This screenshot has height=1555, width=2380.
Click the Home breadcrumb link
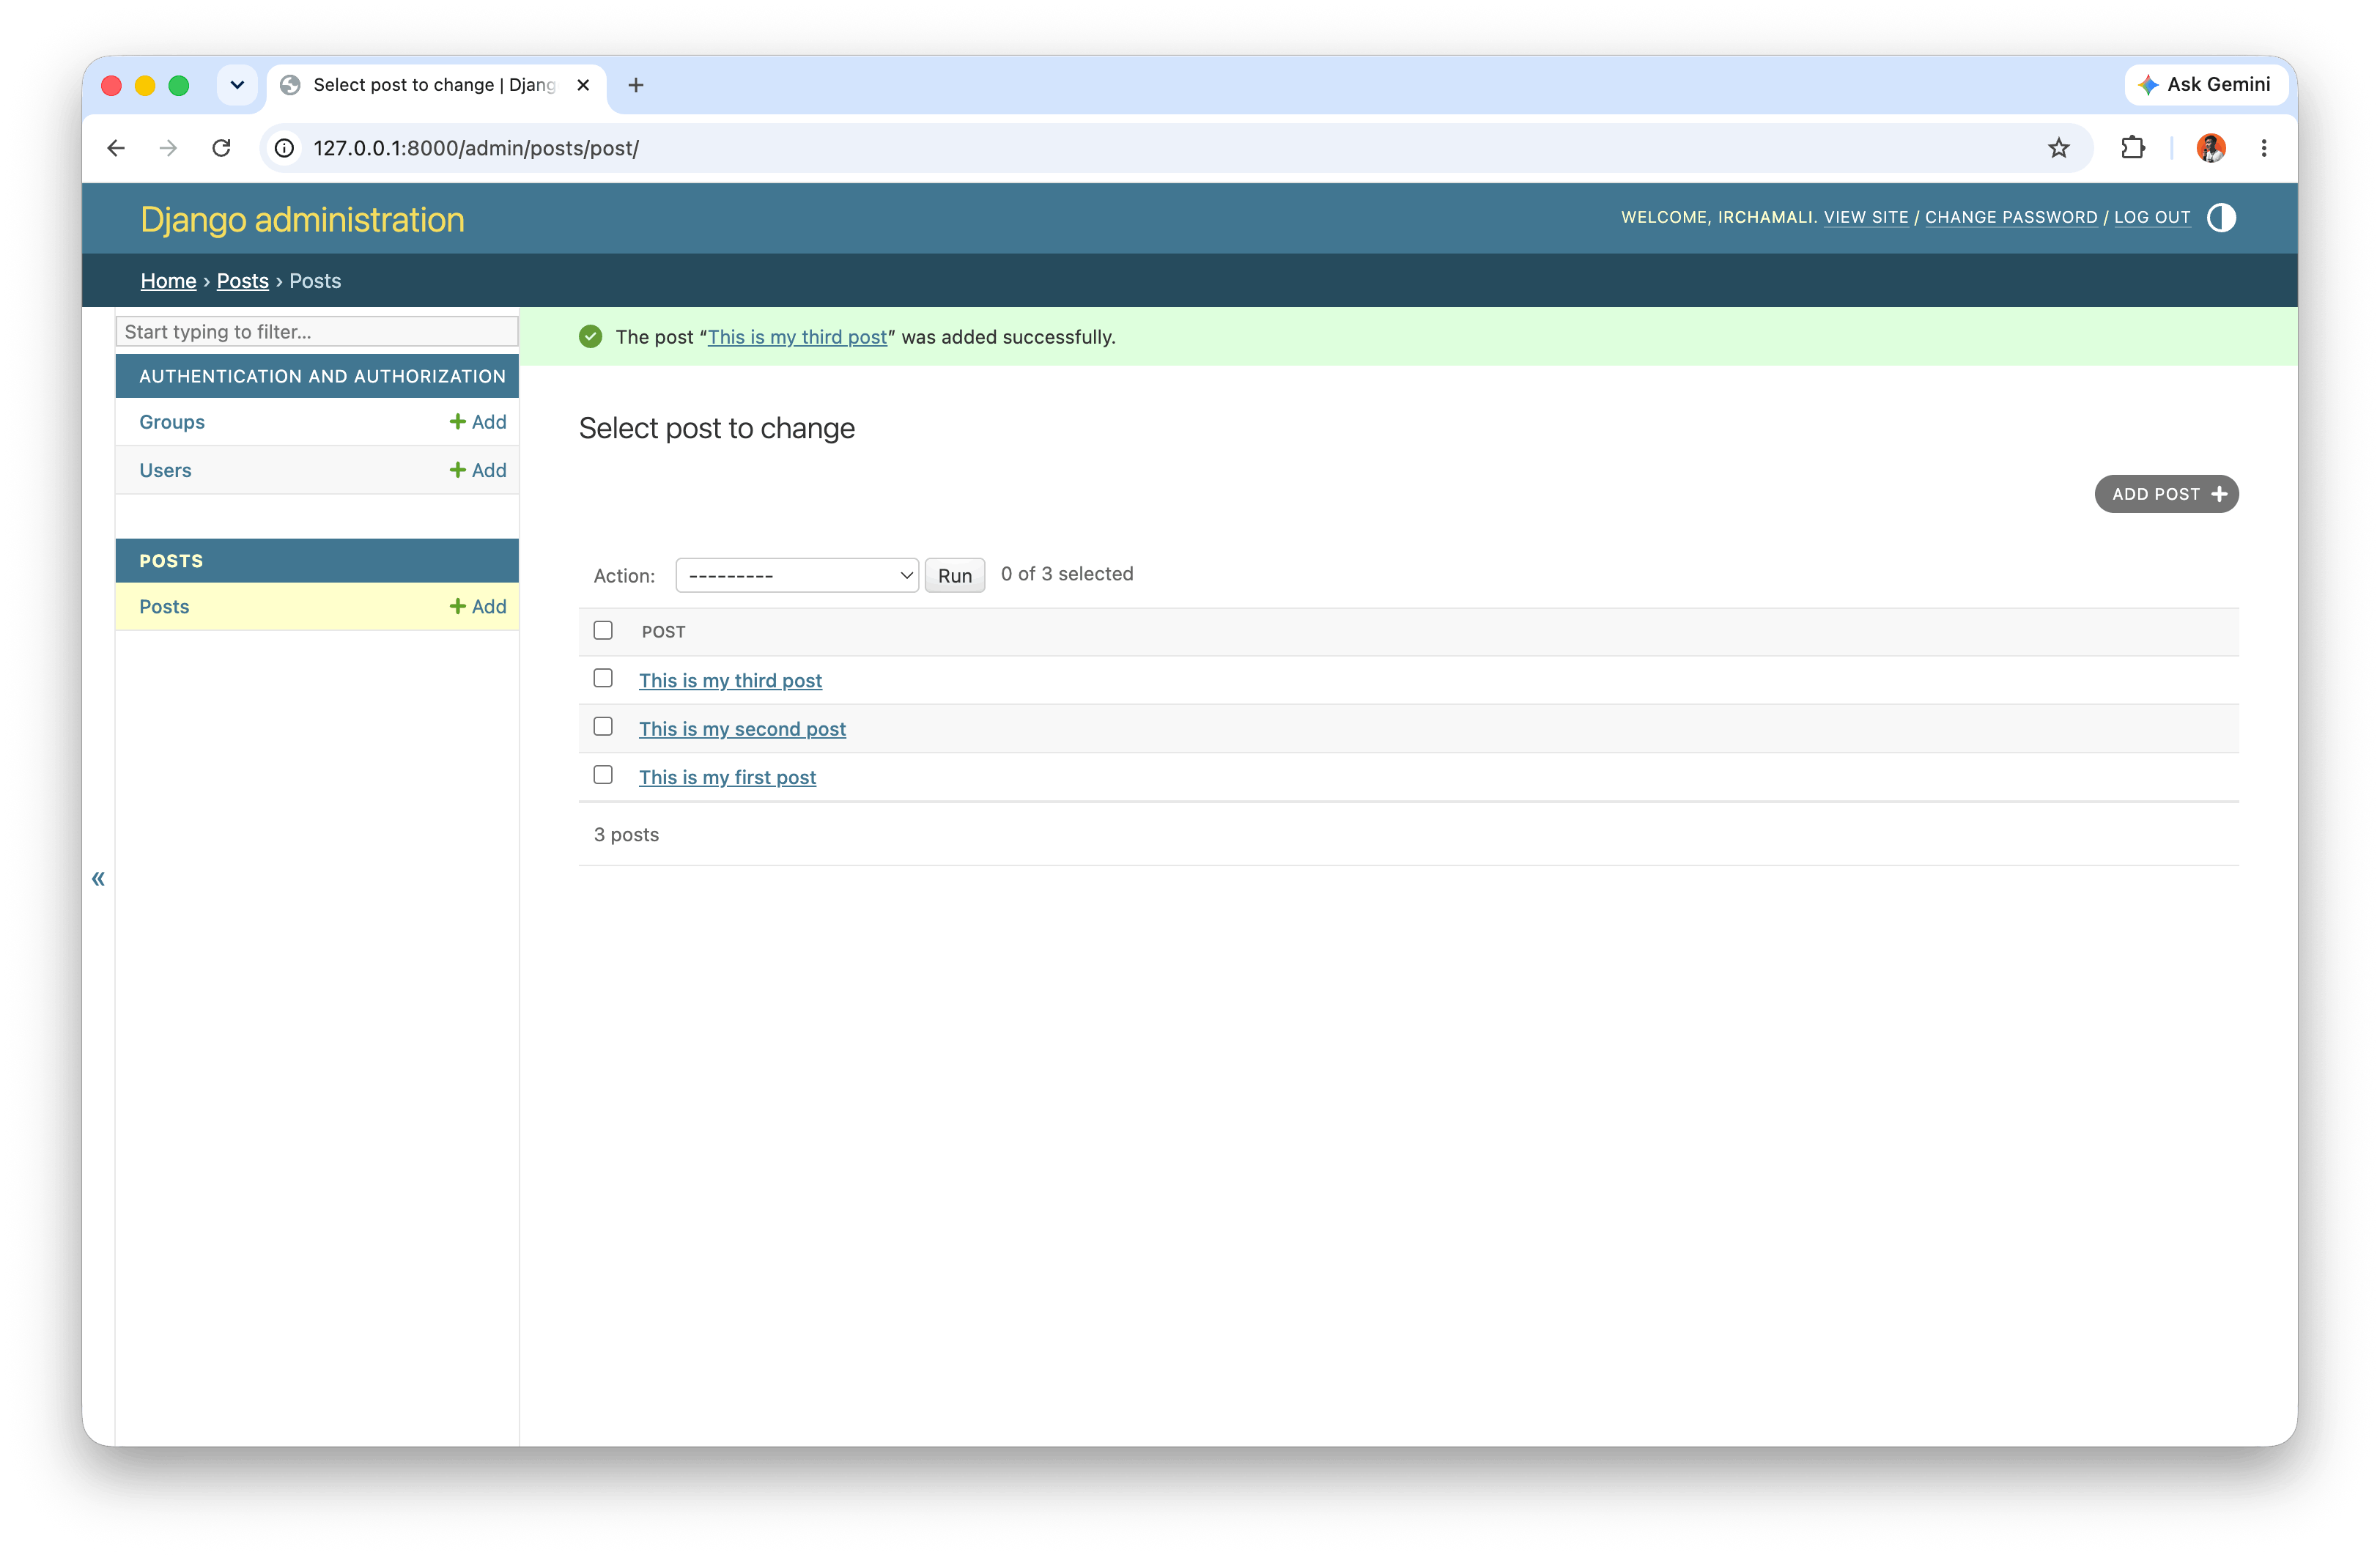click(168, 281)
